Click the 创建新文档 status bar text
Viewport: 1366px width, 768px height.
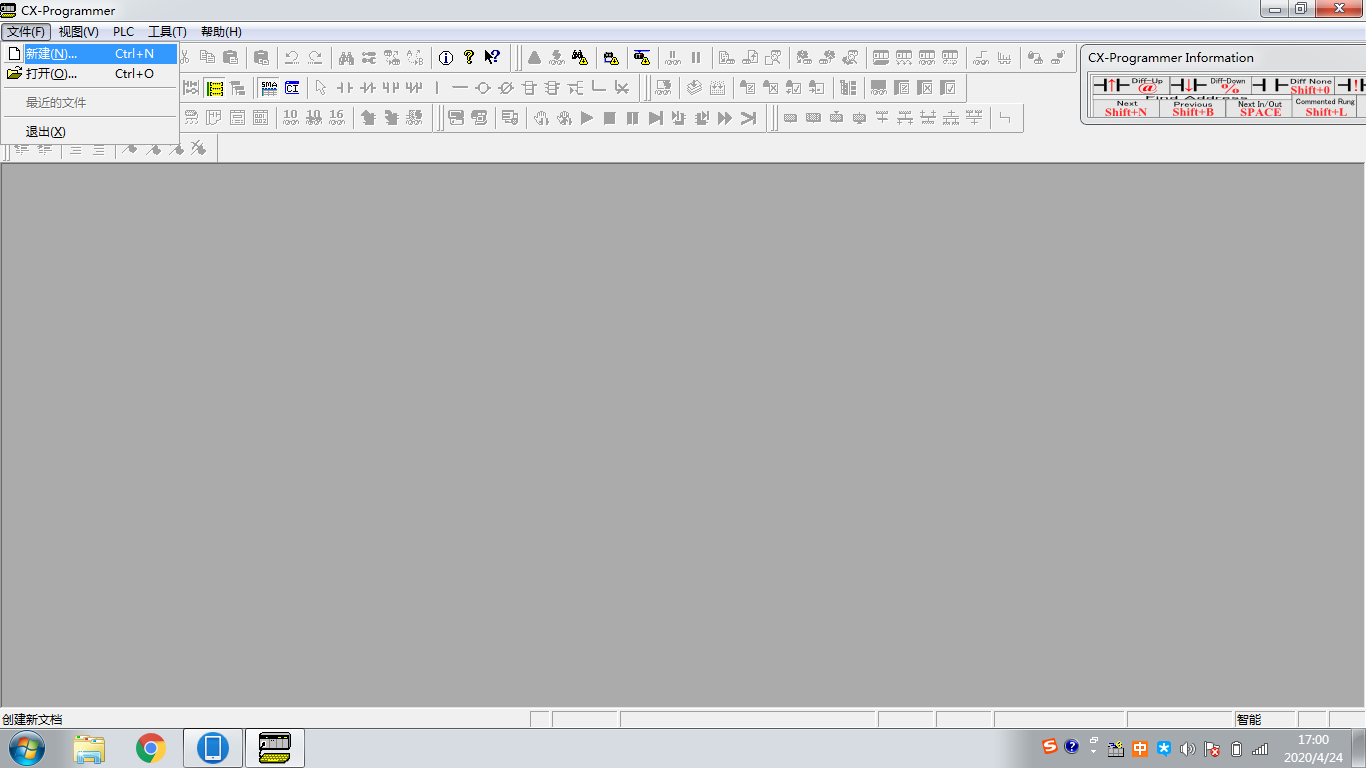point(32,719)
